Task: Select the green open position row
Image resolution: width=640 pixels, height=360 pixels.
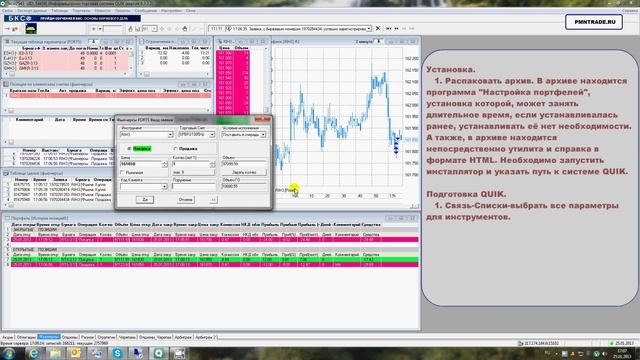Action: tap(214, 259)
